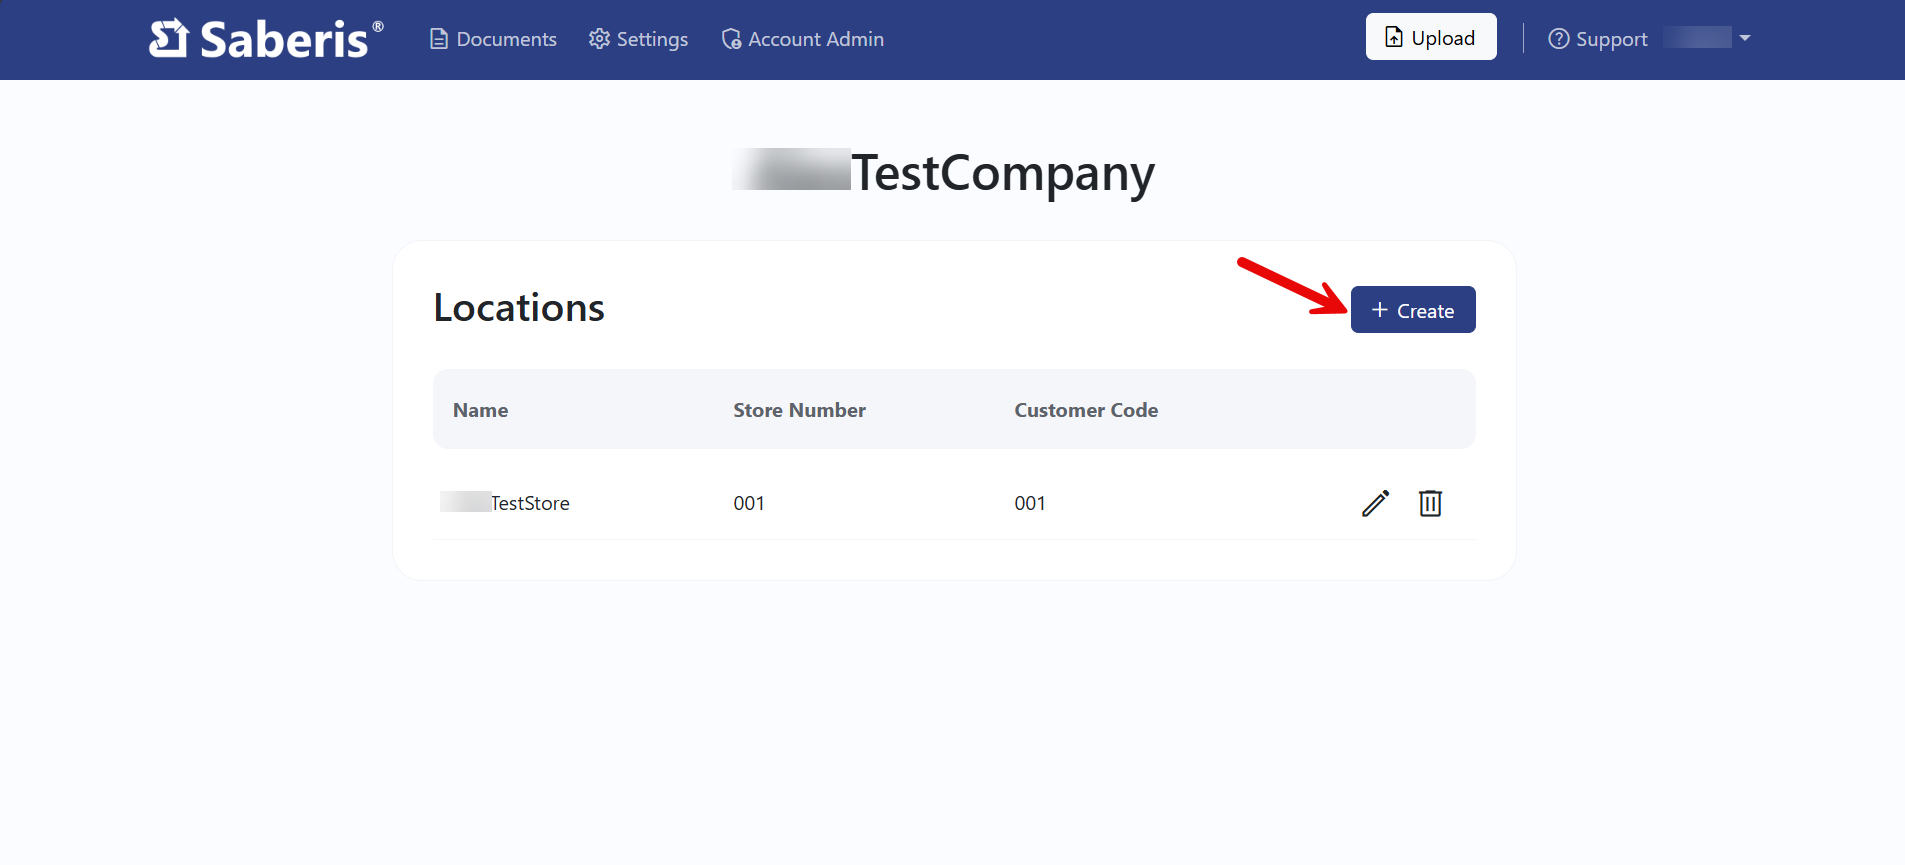
Task: Click the plus icon in the Create button
Action: click(x=1380, y=310)
